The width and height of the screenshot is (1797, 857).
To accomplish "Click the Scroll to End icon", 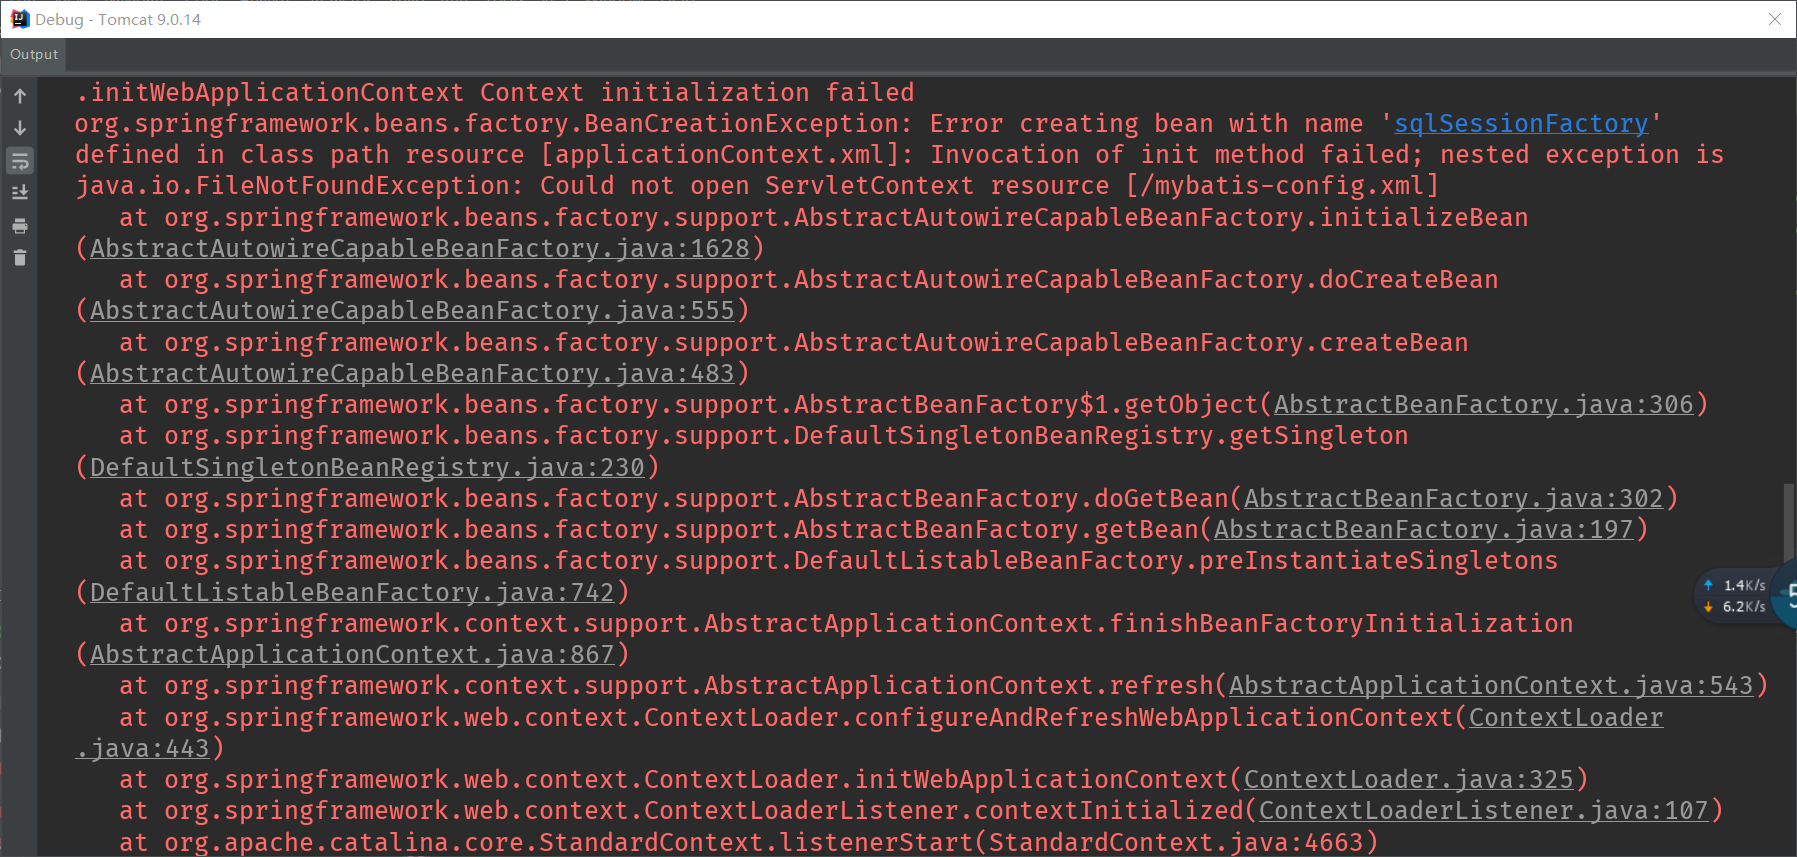I will [20, 193].
